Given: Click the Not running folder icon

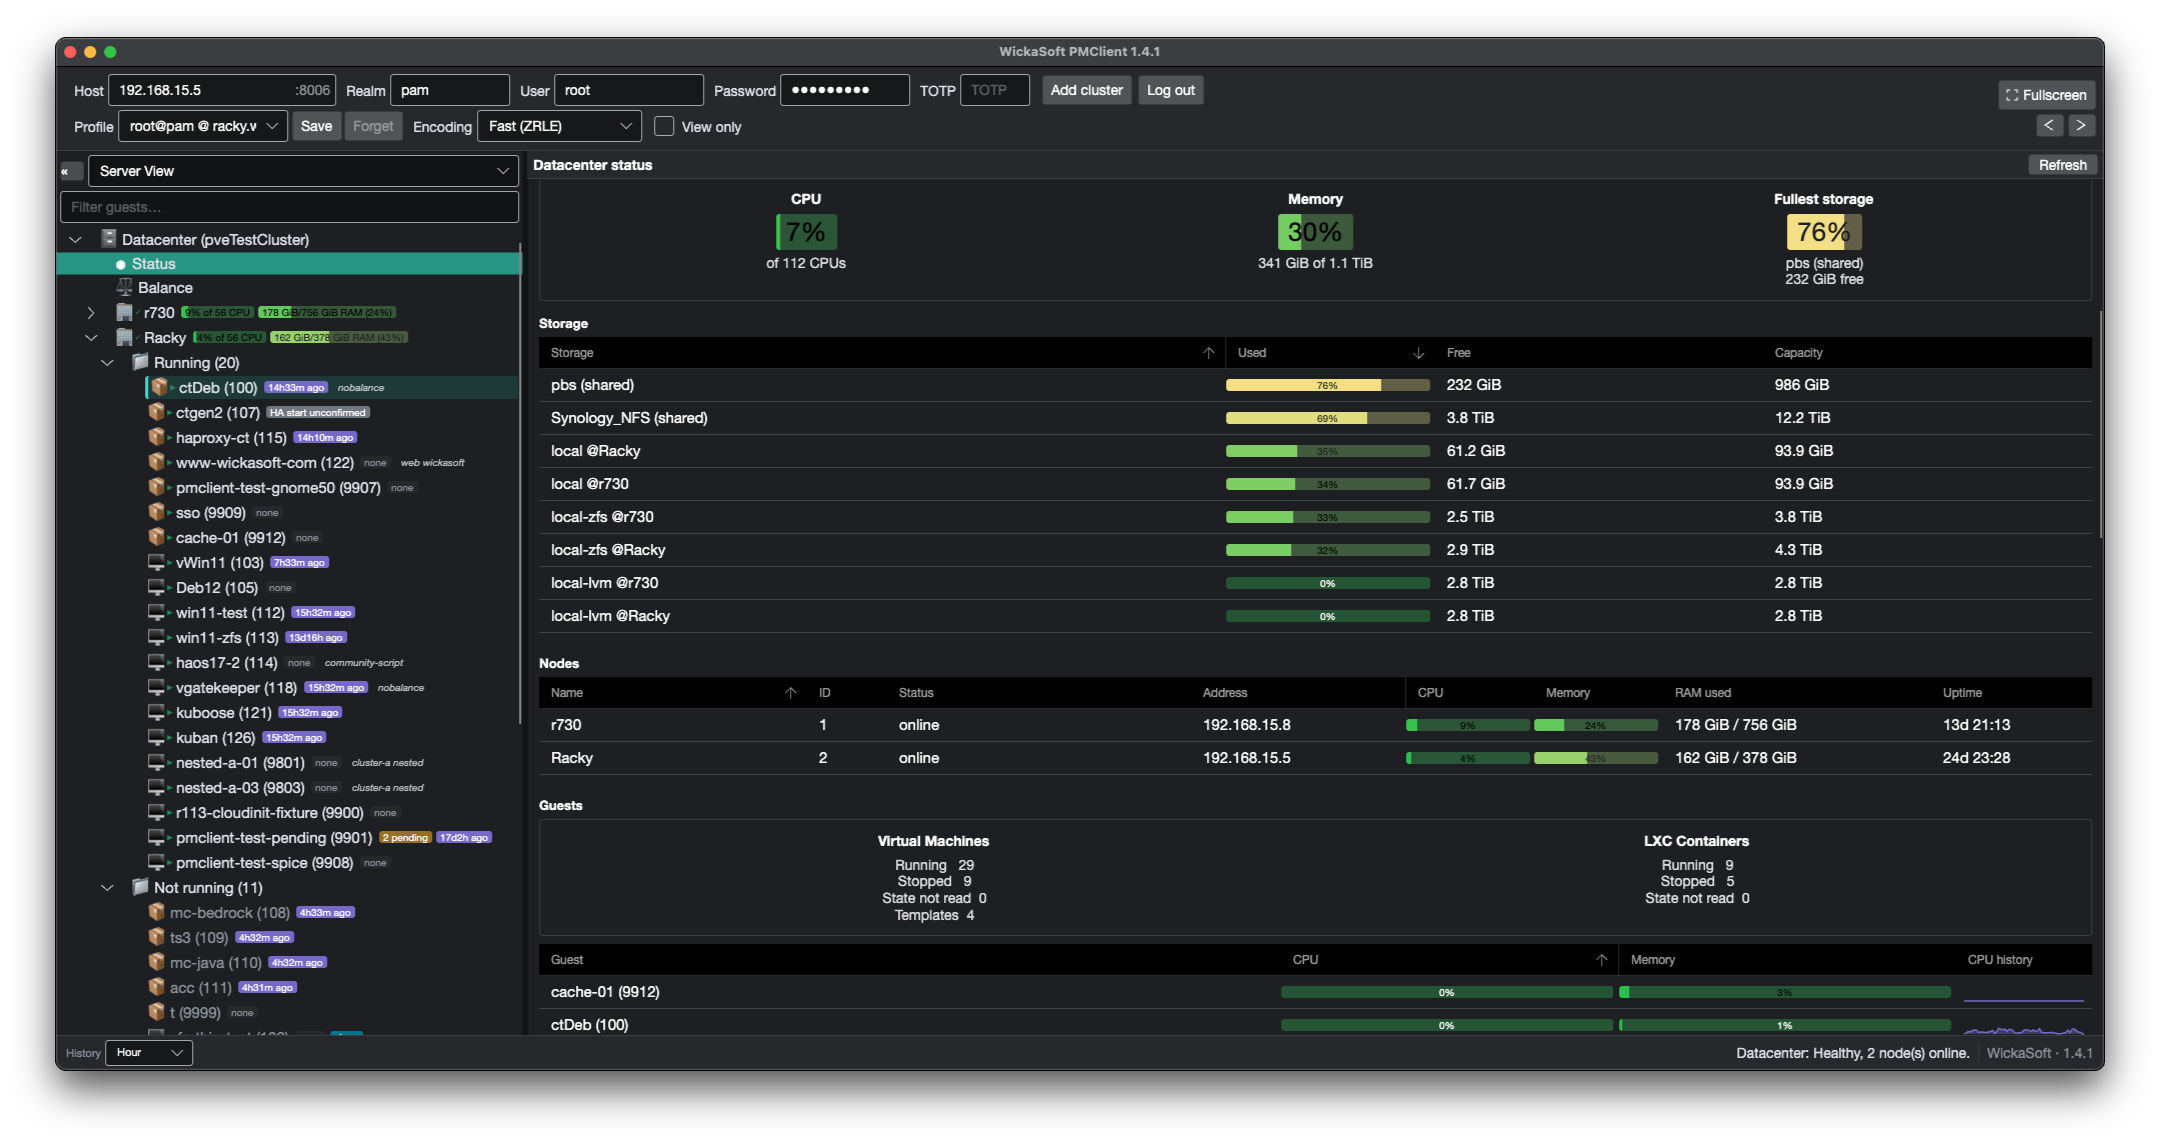Looking at the screenshot, I should pos(141,887).
